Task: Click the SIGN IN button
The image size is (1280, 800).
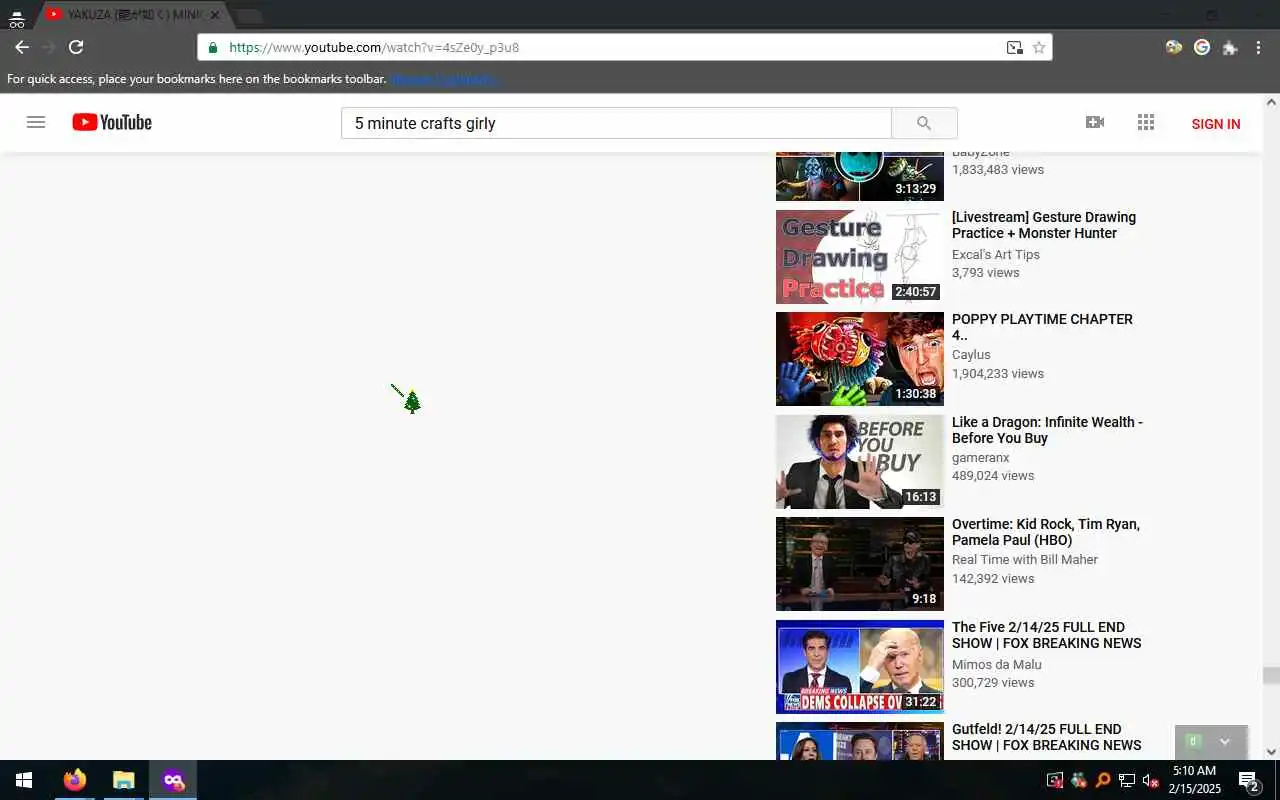Action: point(1216,124)
